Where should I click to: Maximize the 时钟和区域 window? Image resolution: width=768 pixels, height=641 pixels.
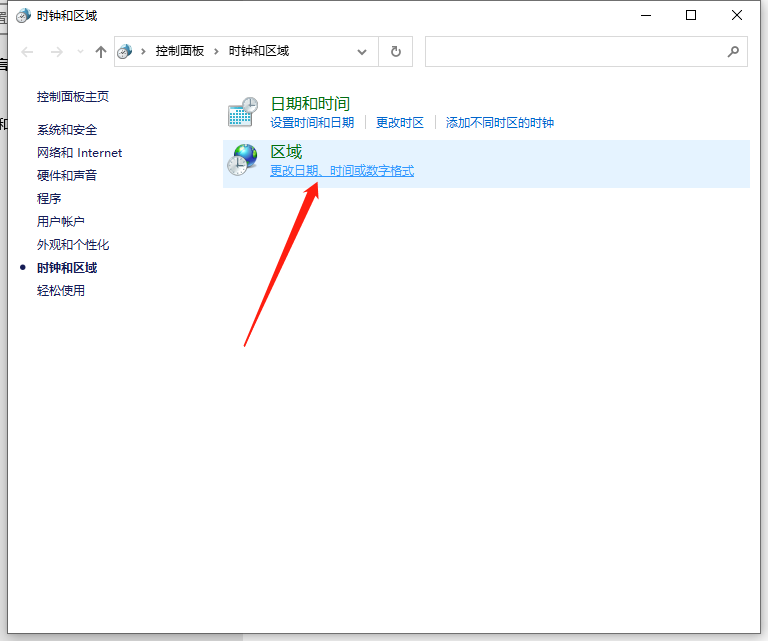[691, 16]
